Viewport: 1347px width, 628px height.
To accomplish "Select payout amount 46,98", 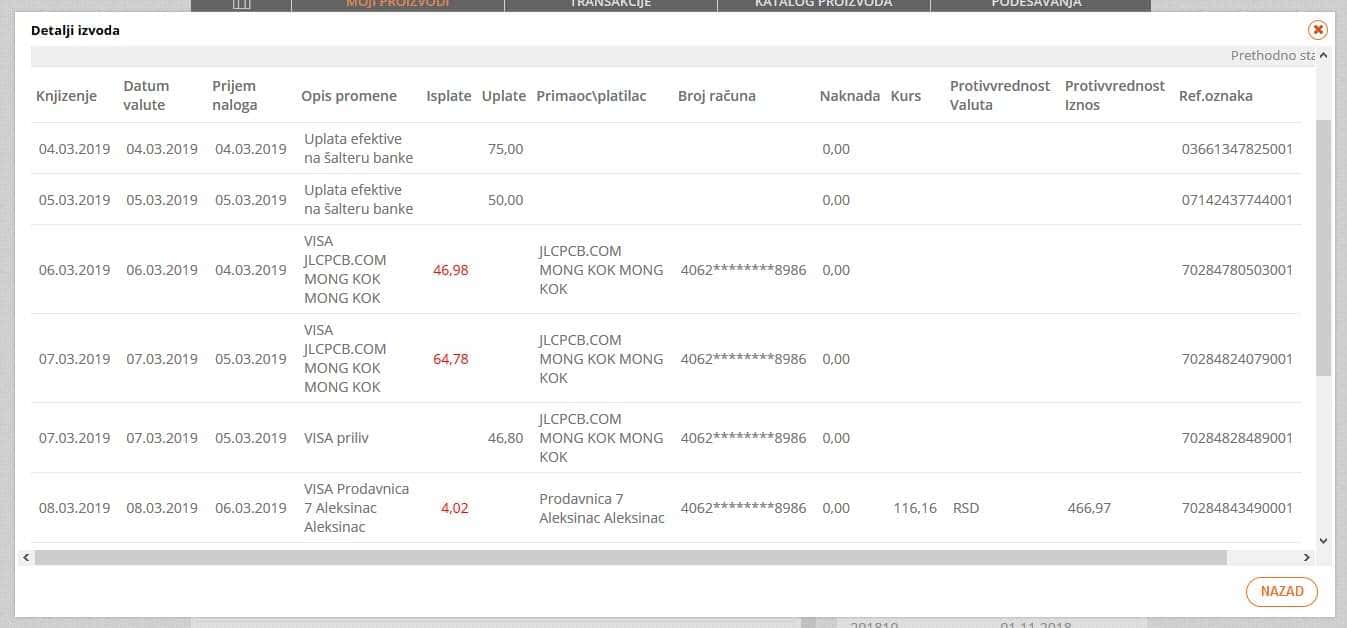I will pos(451,270).
